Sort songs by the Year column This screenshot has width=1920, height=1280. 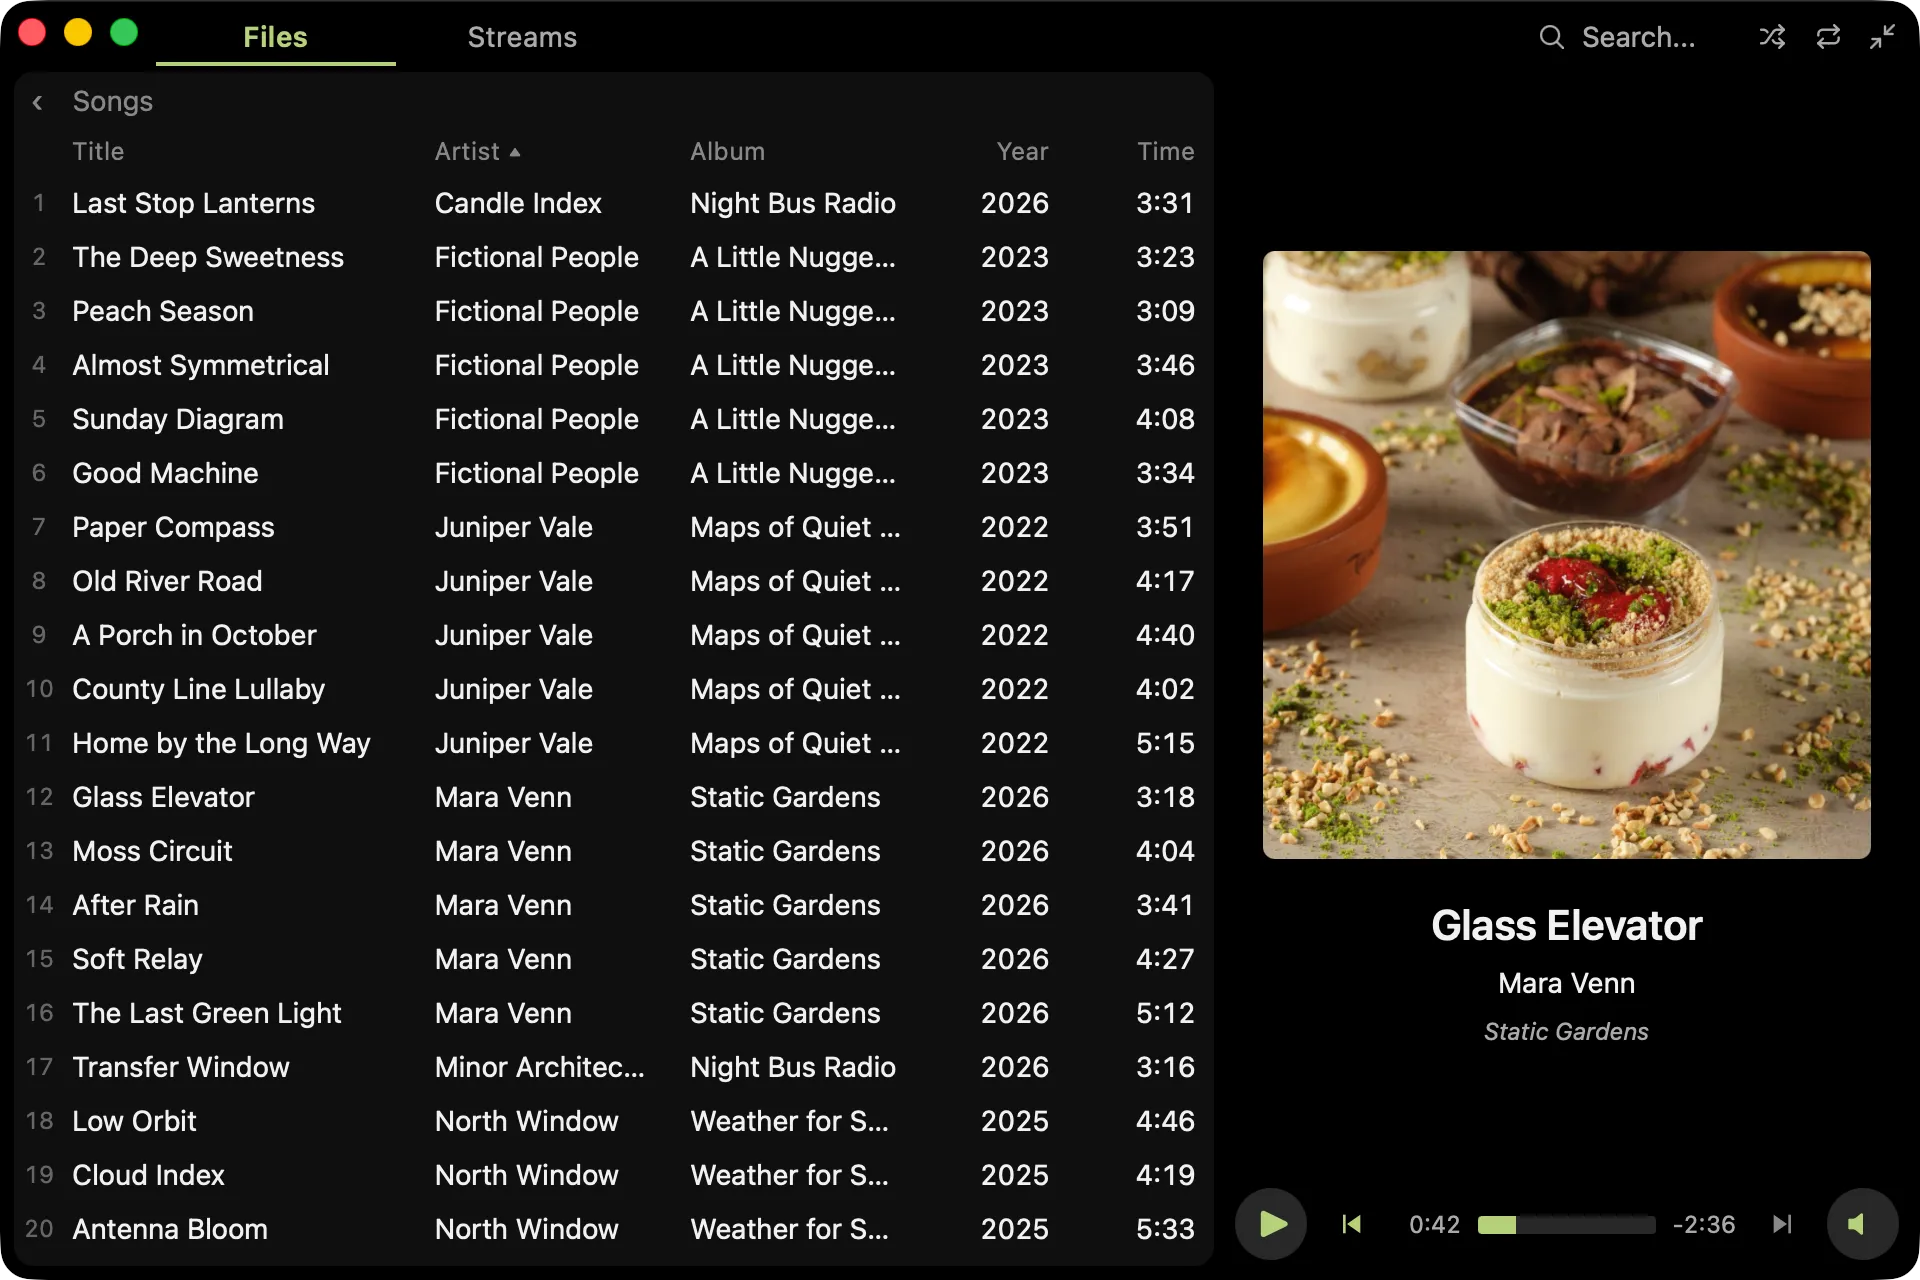(x=1022, y=152)
